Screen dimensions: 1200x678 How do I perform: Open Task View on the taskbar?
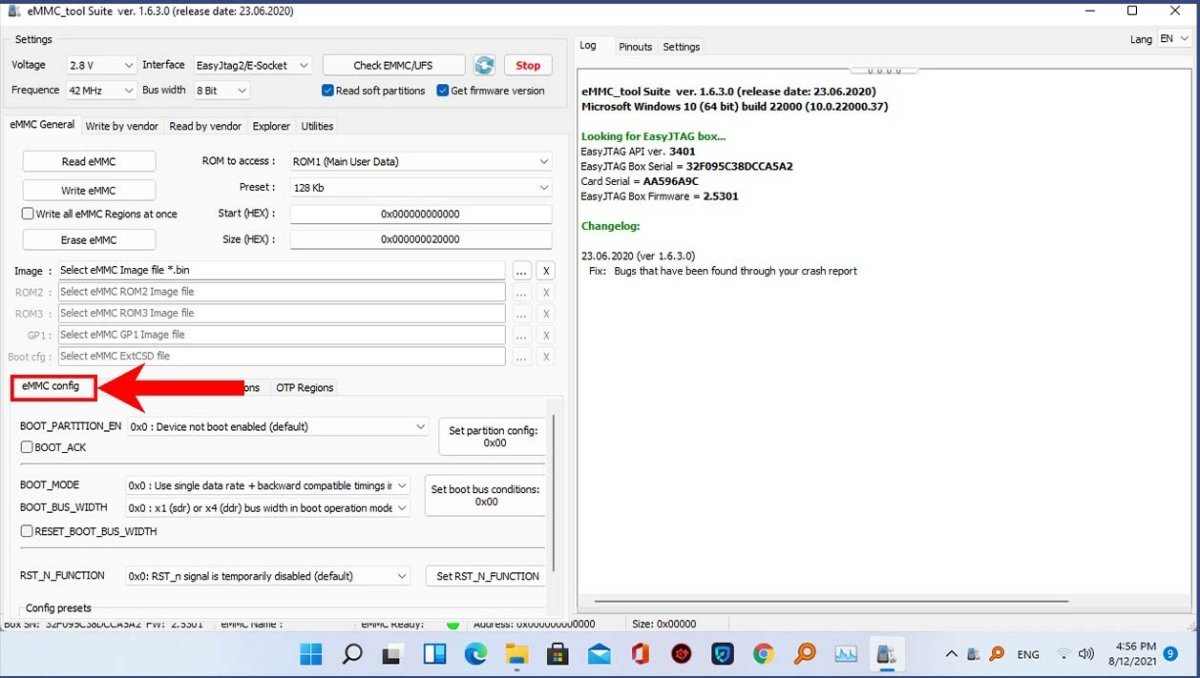click(393, 654)
